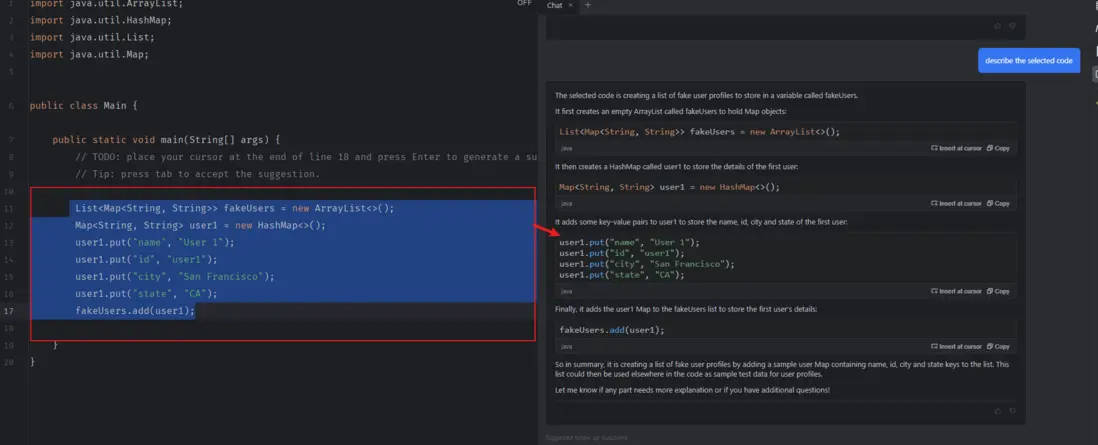1098x445 pixels.
Task: Thumbs up the previous chat response
Action: click(997, 26)
